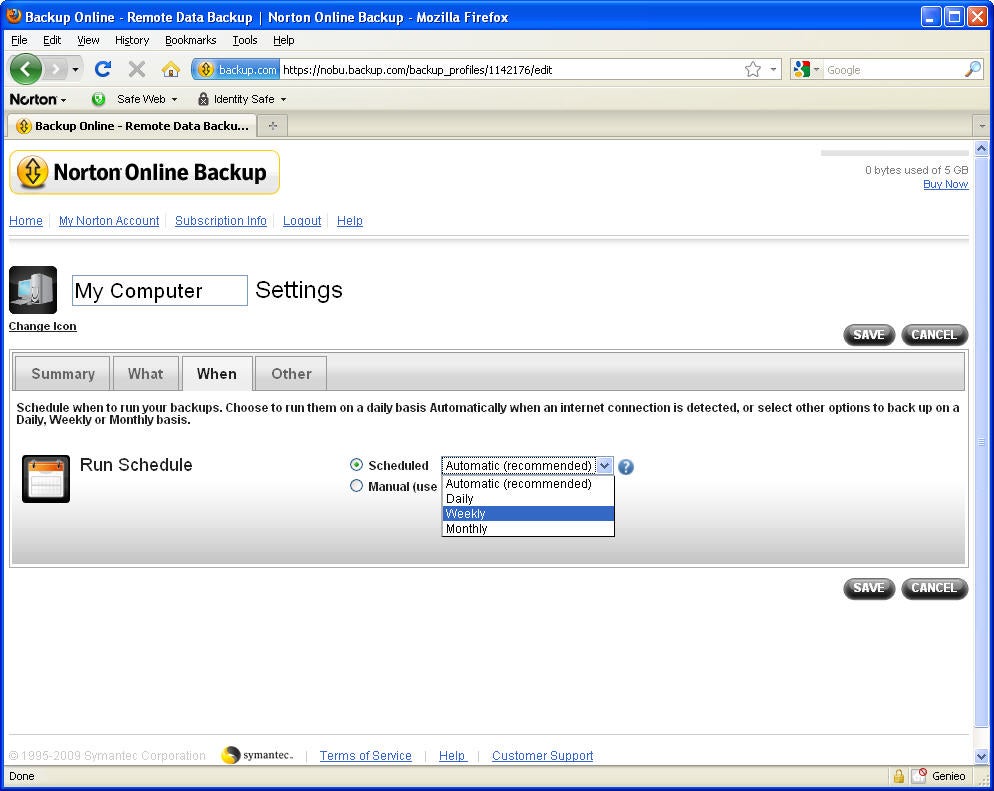Click the bottom SAVE button
Viewport: 994px width, 791px height.
click(868, 588)
